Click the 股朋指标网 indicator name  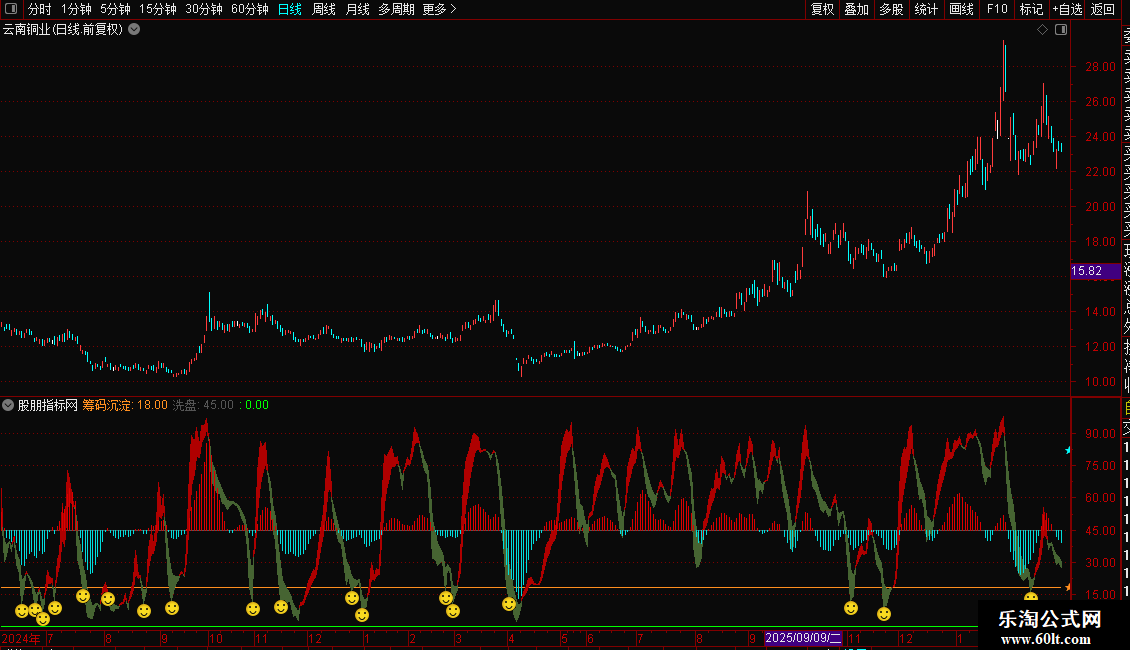point(48,405)
